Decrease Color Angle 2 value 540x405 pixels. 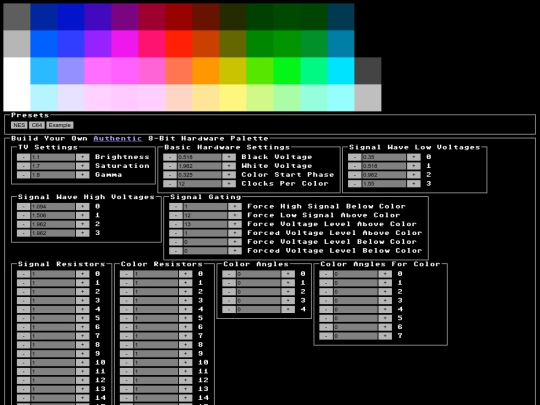click(x=229, y=292)
